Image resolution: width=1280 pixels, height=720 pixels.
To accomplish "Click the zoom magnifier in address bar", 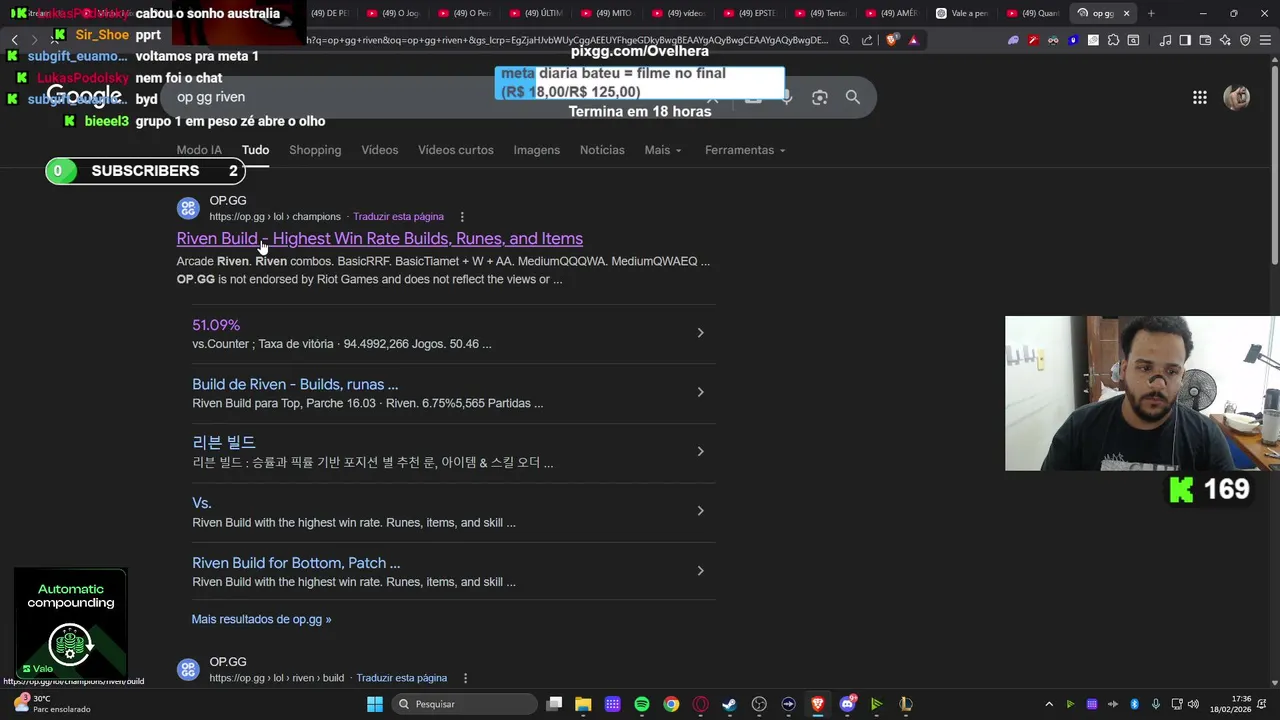I will (845, 40).
